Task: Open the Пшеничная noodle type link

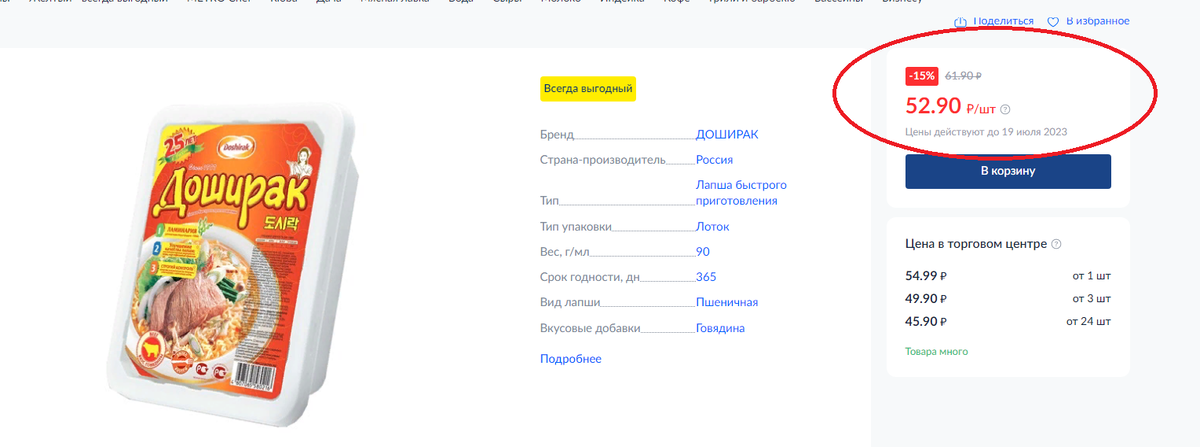Action: pos(727,302)
